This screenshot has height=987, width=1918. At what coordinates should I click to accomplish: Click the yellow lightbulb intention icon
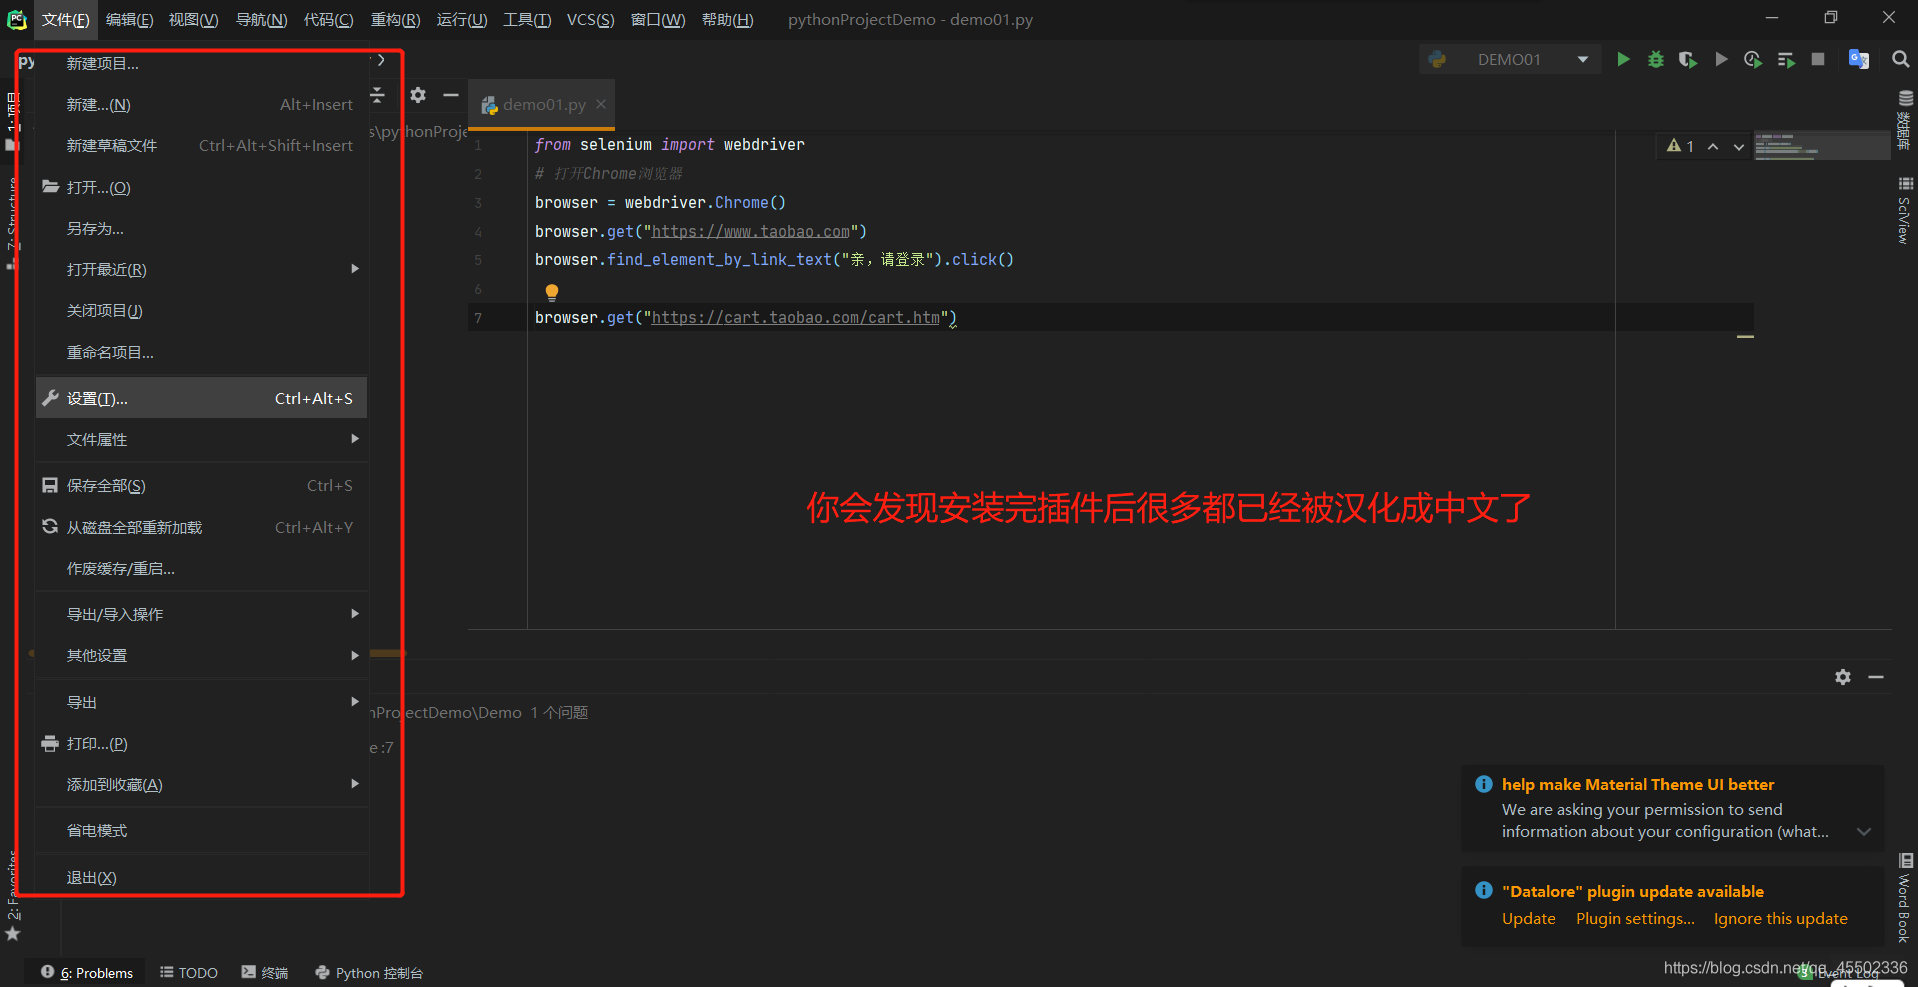tap(551, 292)
